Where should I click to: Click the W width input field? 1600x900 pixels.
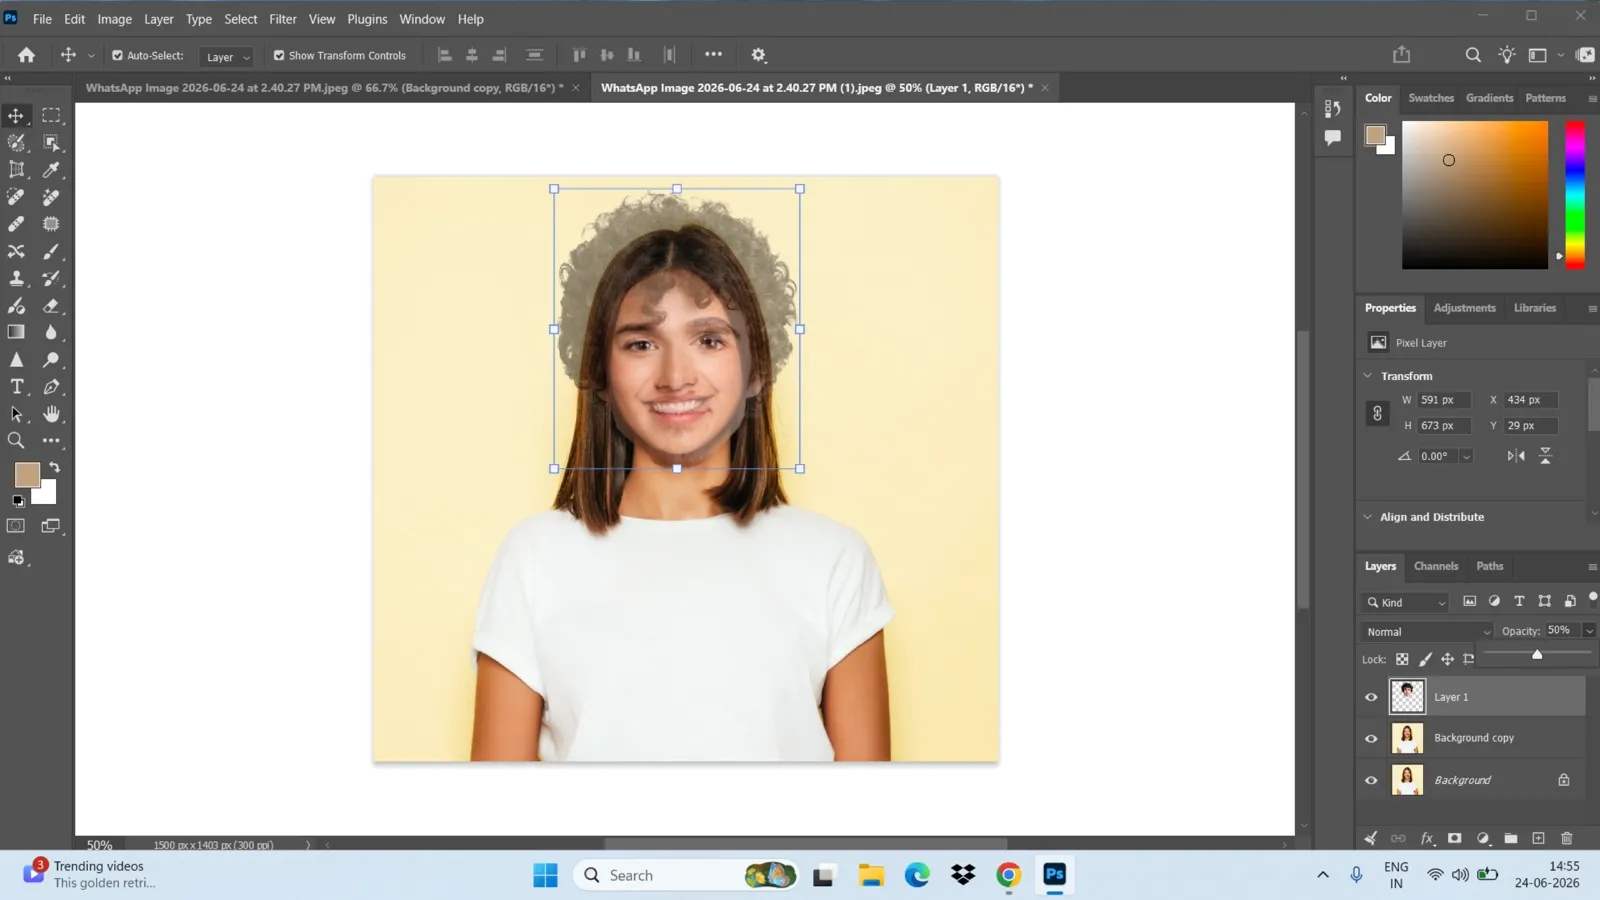[1445, 400]
